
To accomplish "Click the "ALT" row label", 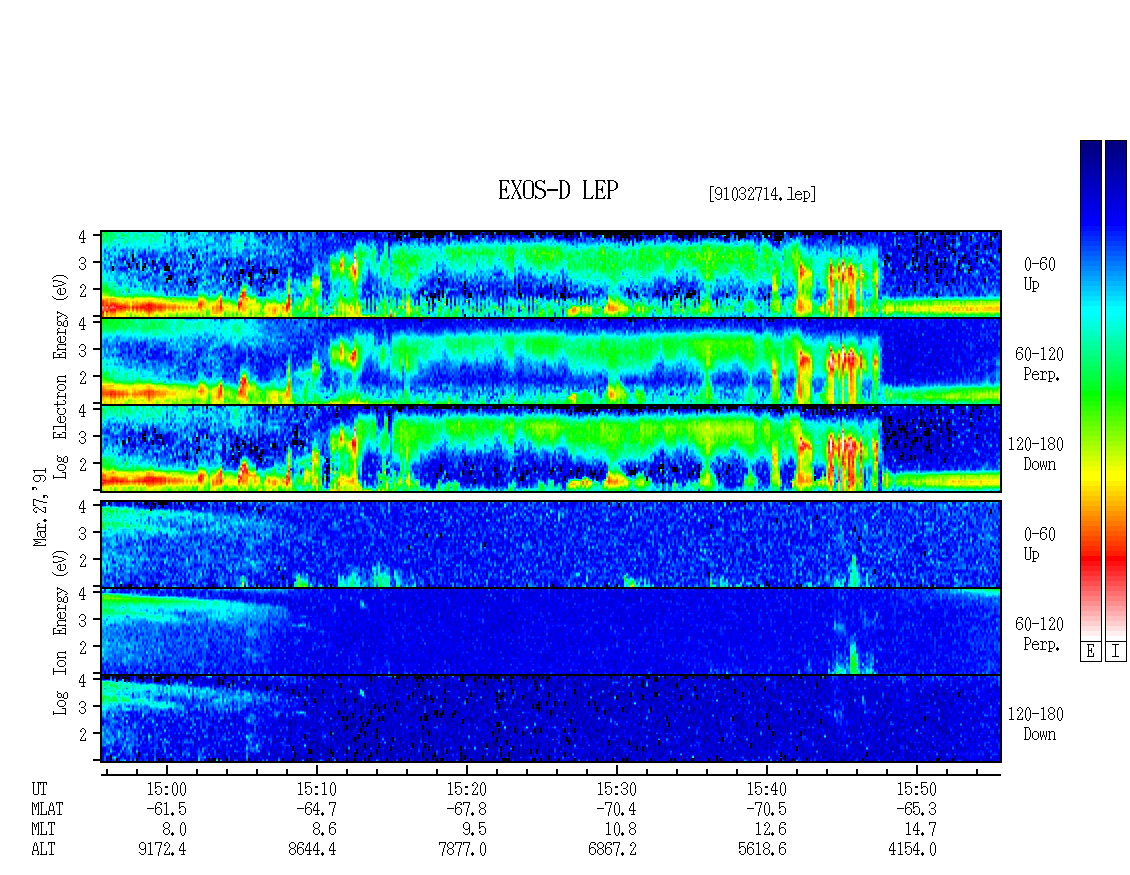I will tap(43, 850).
